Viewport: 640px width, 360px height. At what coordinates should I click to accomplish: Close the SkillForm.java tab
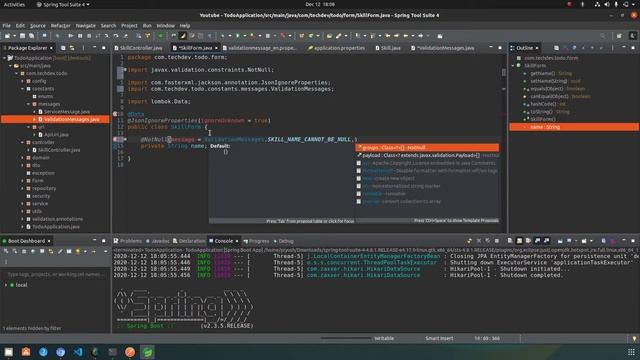tap(216, 48)
